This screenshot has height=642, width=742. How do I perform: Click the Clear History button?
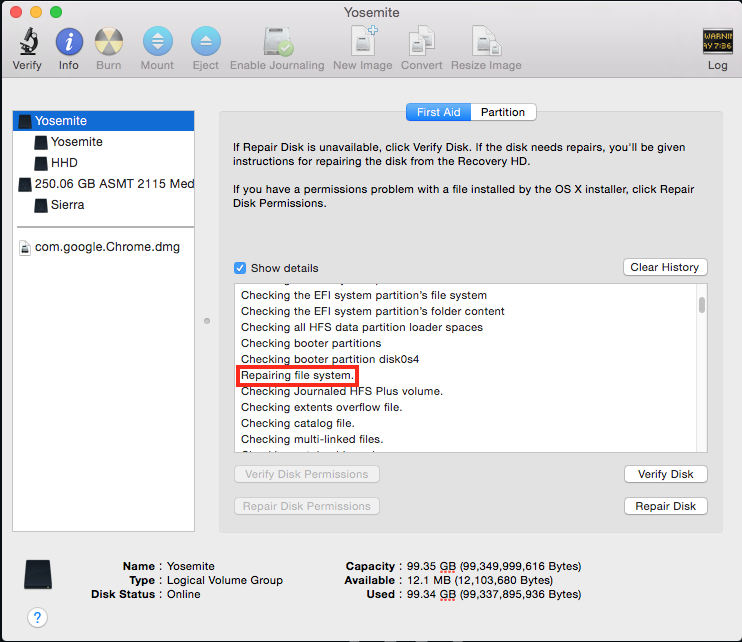665,267
